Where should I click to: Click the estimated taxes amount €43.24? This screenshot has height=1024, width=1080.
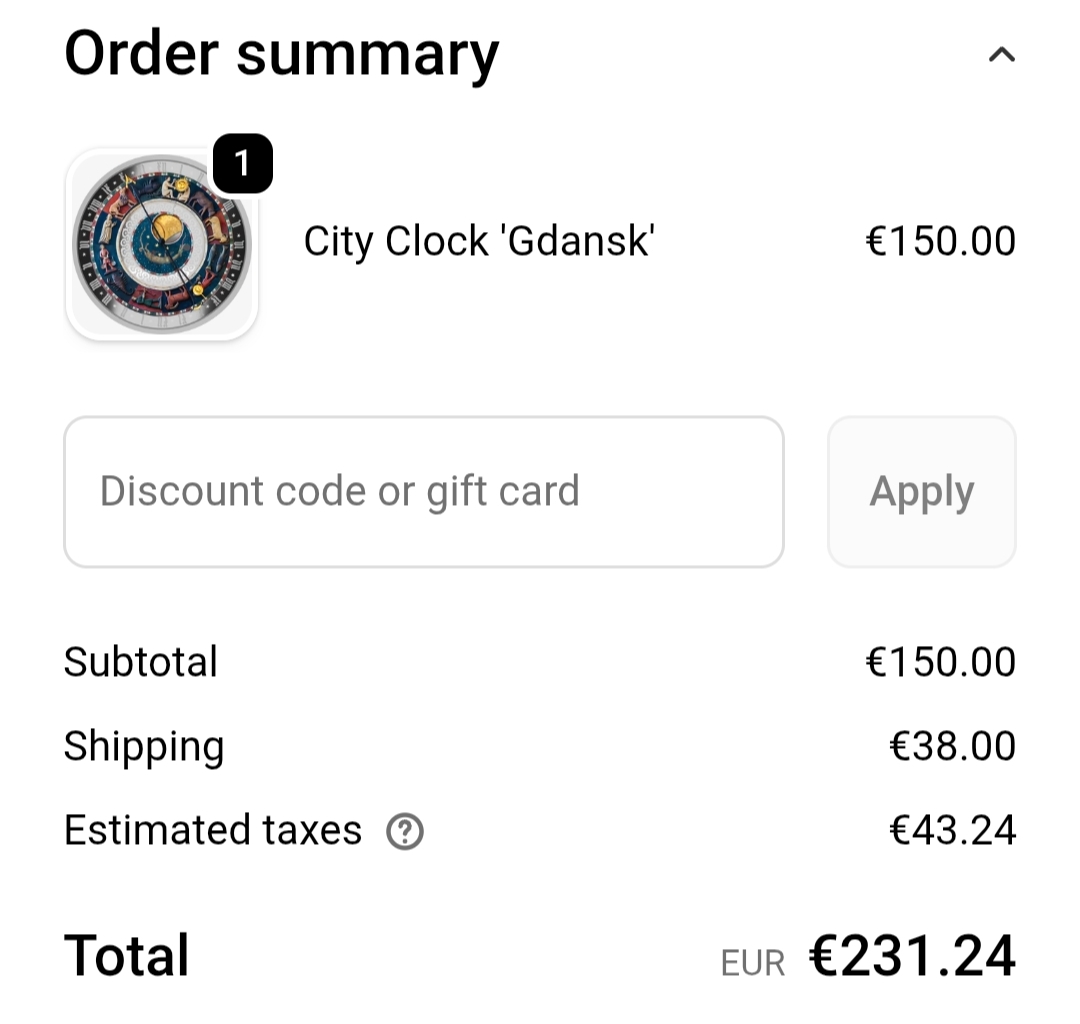coord(952,831)
